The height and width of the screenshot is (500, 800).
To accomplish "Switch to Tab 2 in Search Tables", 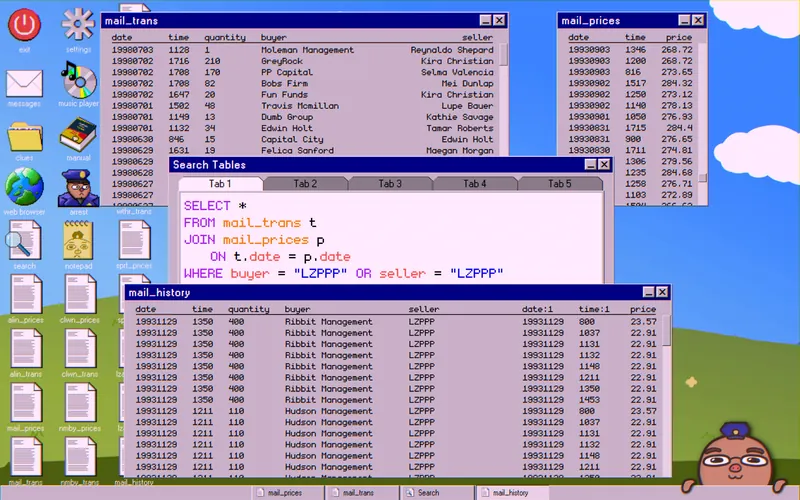I will click(305, 184).
